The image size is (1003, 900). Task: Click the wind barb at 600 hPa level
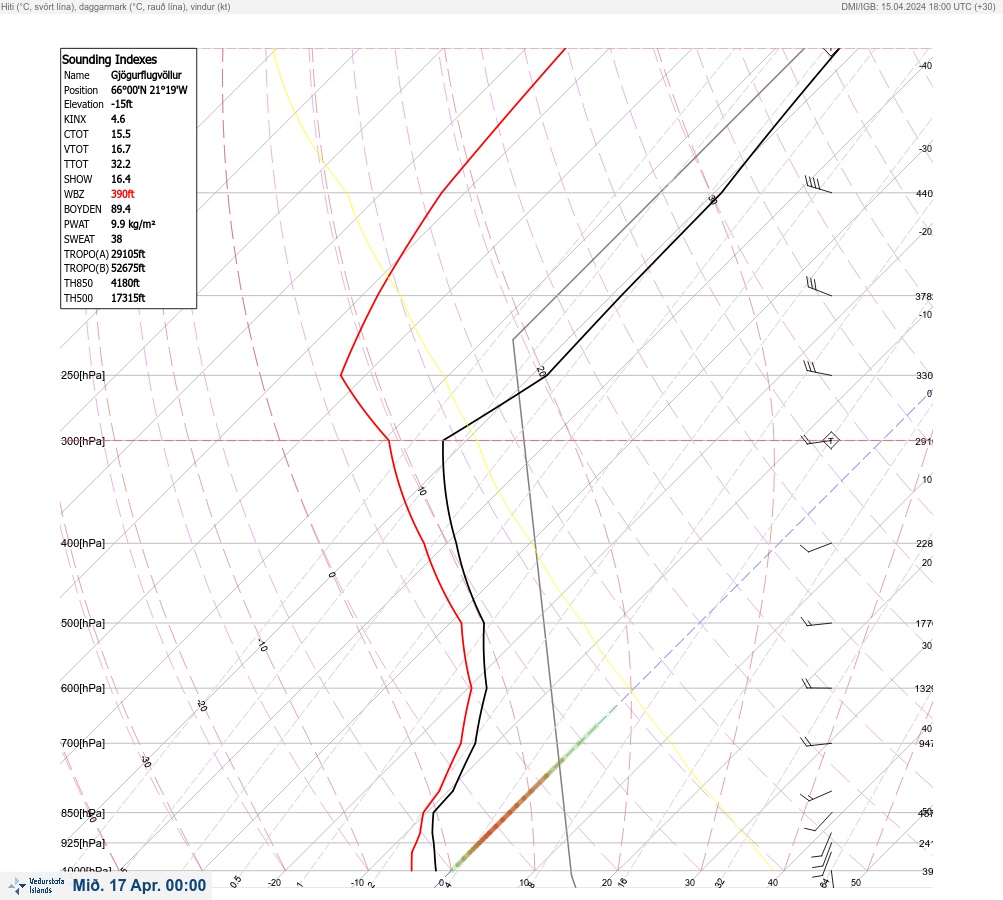point(817,684)
